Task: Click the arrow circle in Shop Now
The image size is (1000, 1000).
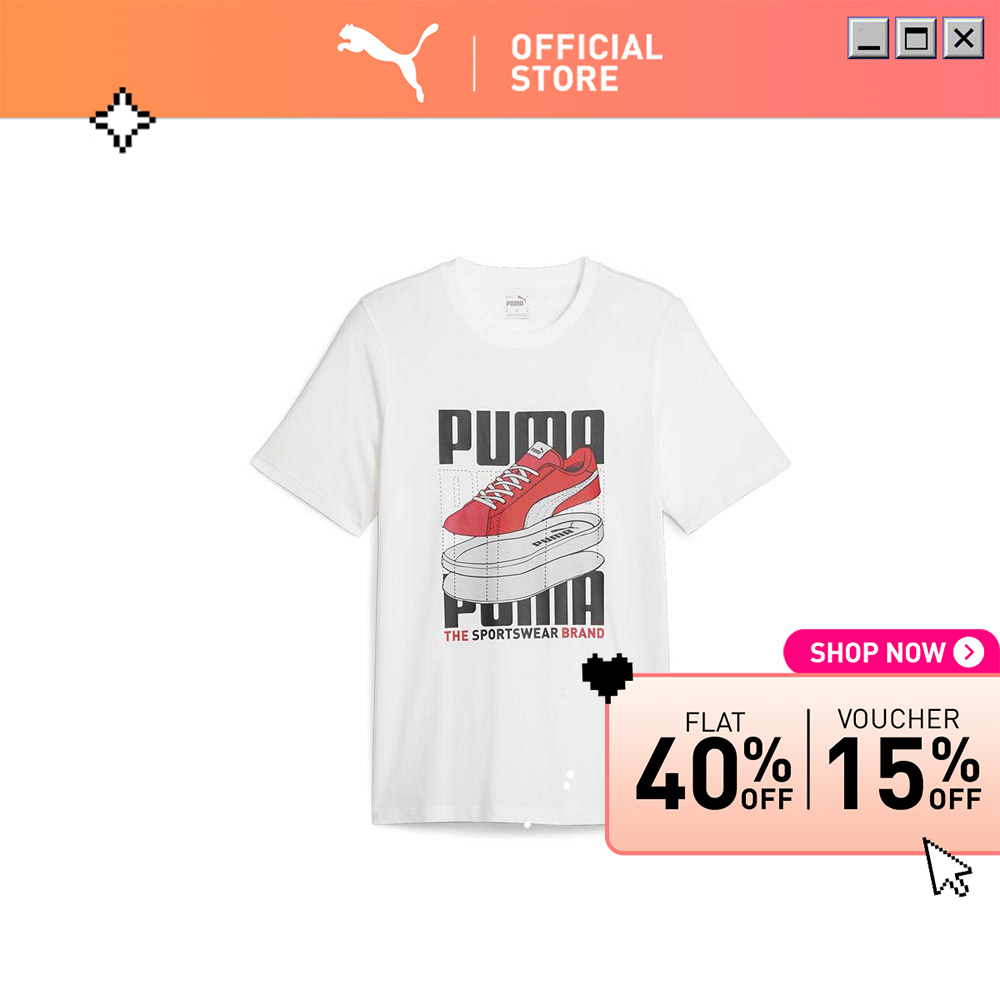Action: tap(968, 652)
